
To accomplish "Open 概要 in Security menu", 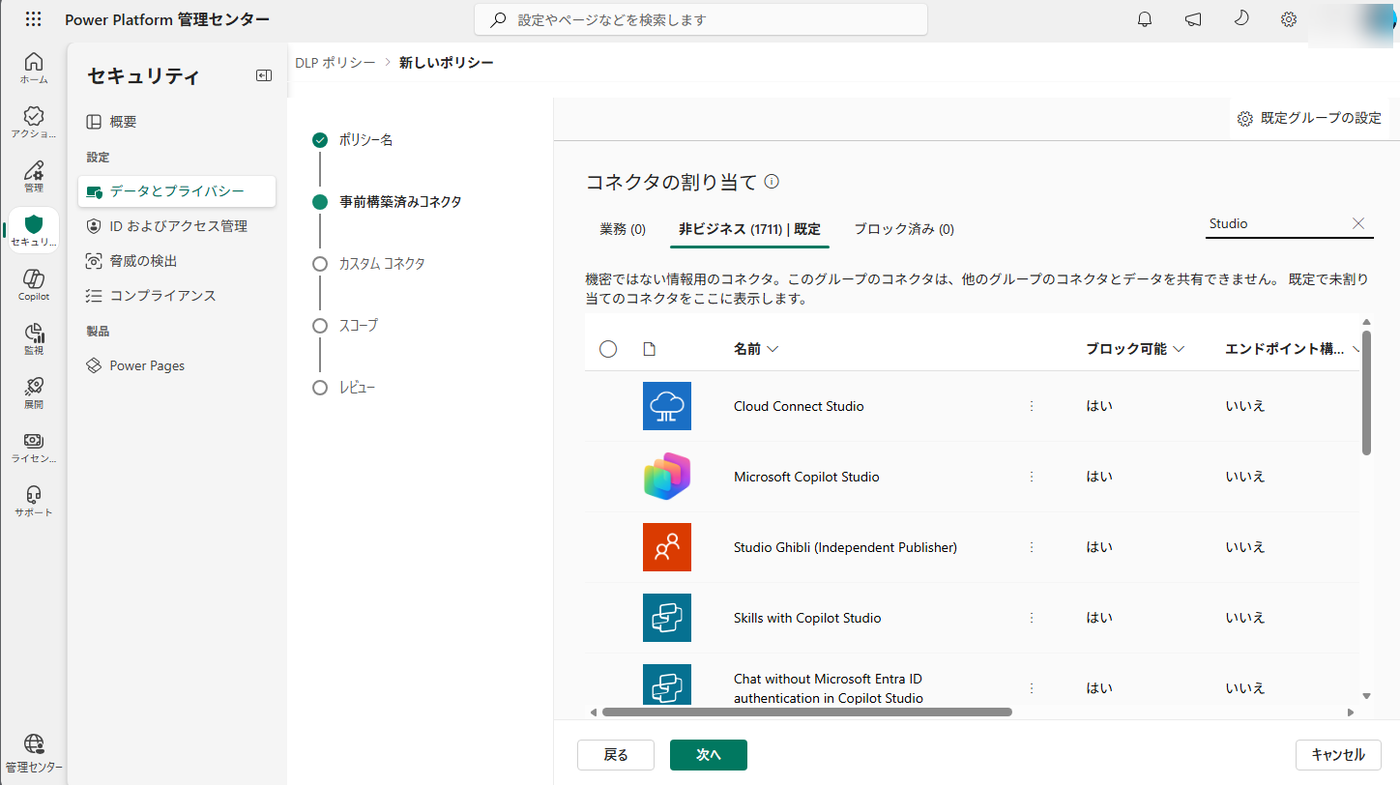I will [x=177, y=122].
